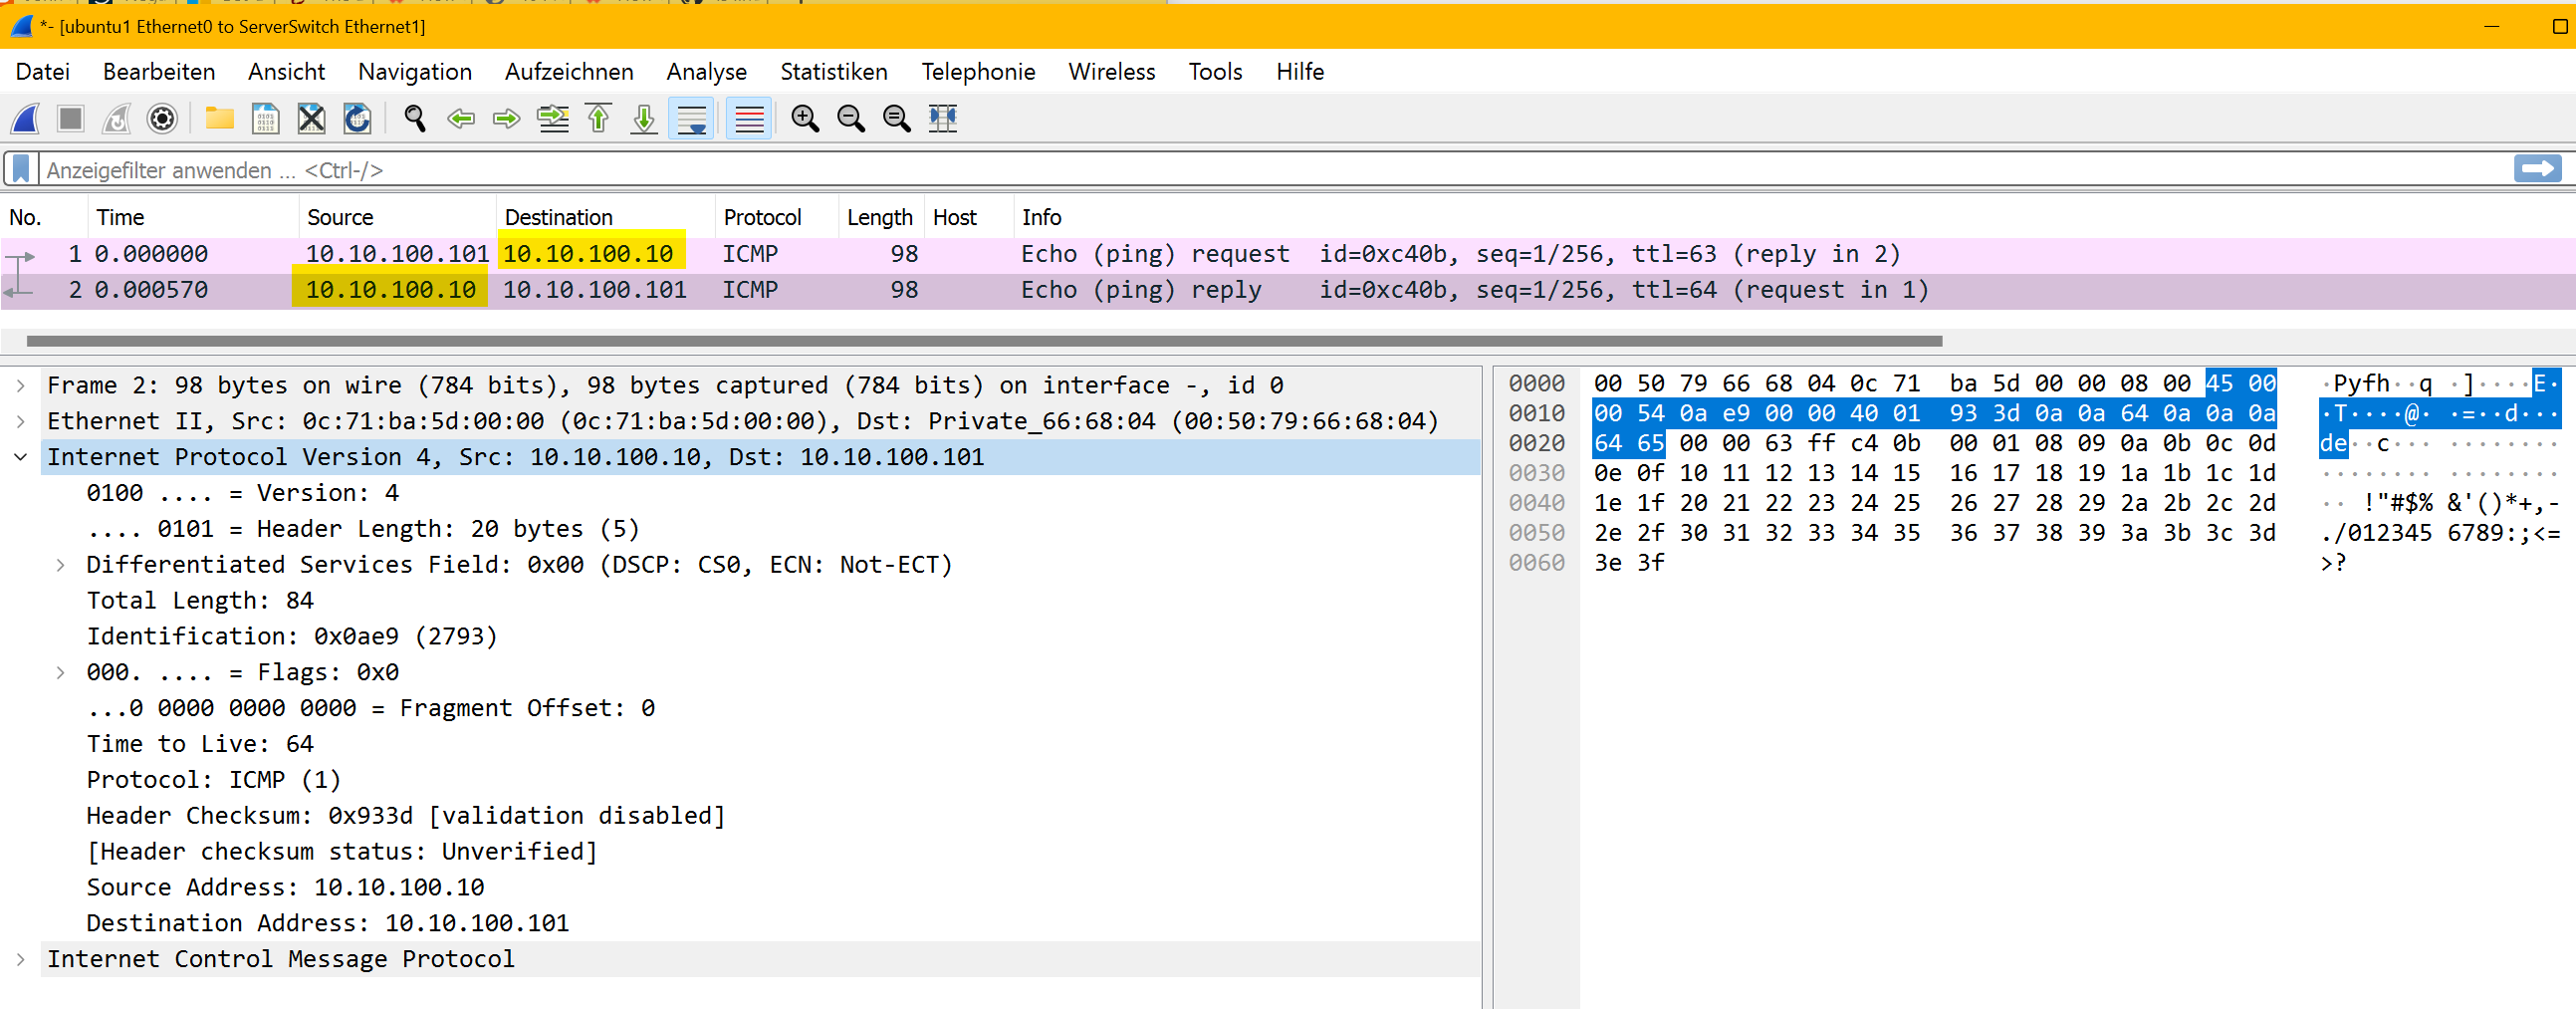The height and width of the screenshot is (1009, 2576).
Task: Click the find packet magnifier icon
Action: [x=414, y=119]
